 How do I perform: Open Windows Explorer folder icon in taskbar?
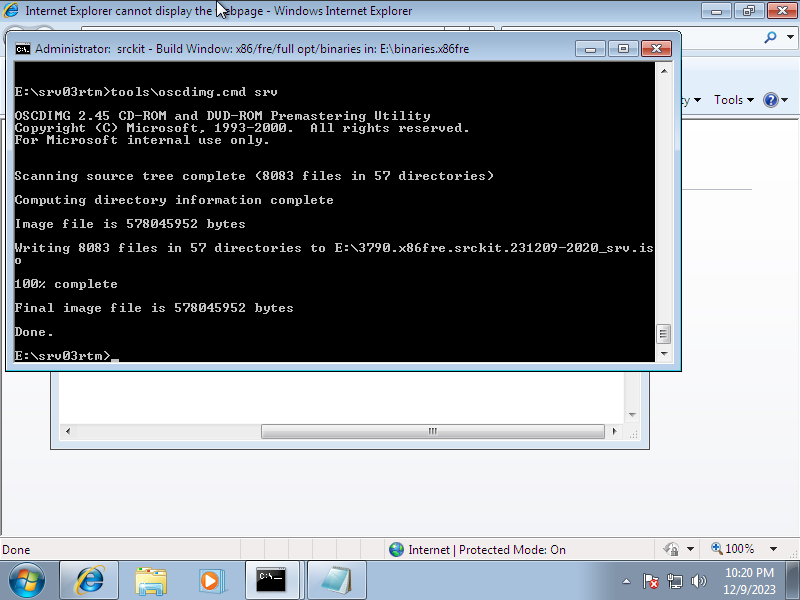tap(151, 581)
